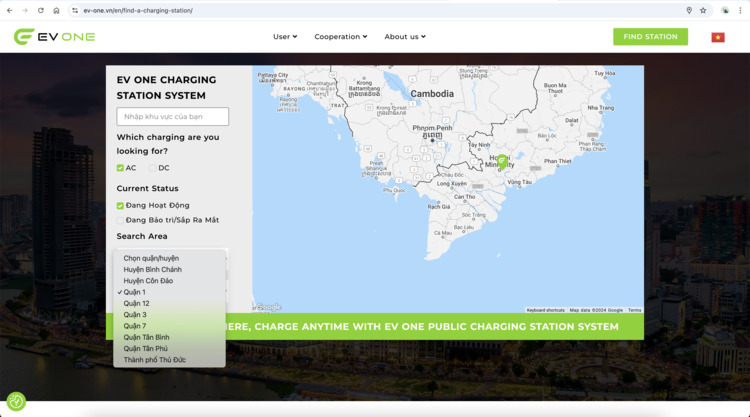Uncheck the Đang Hoạt Động status checkbox
The height and width of the screenshot is (417, 750).
[120, 206]
